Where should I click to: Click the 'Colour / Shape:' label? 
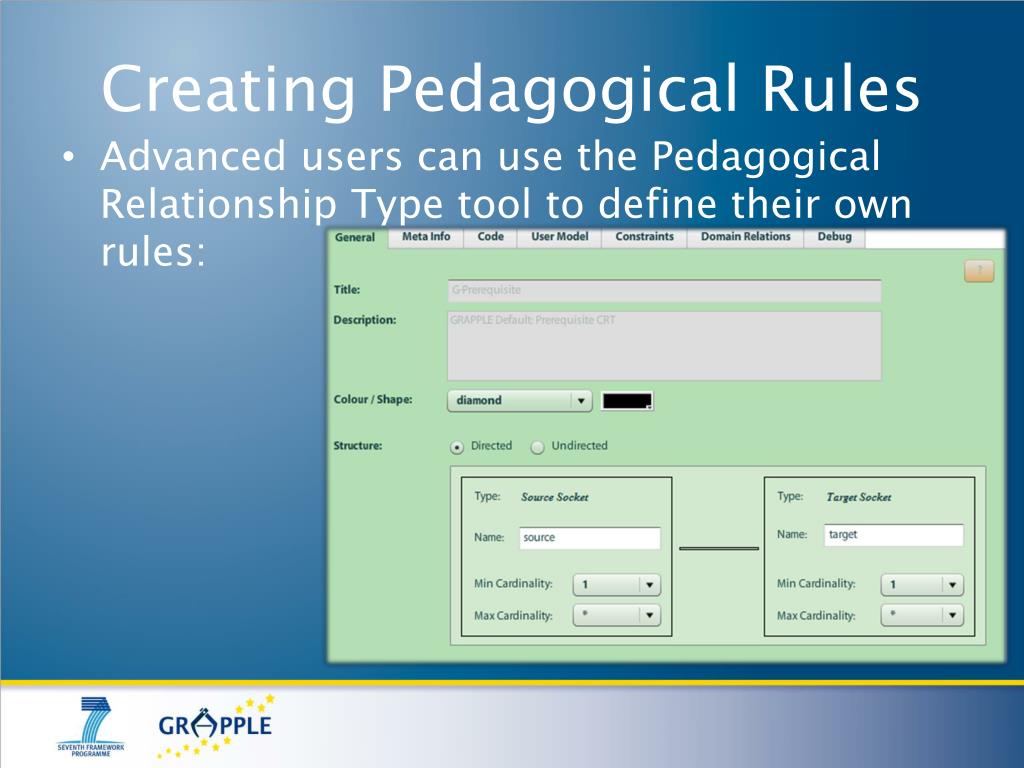(x=373, y=399)
